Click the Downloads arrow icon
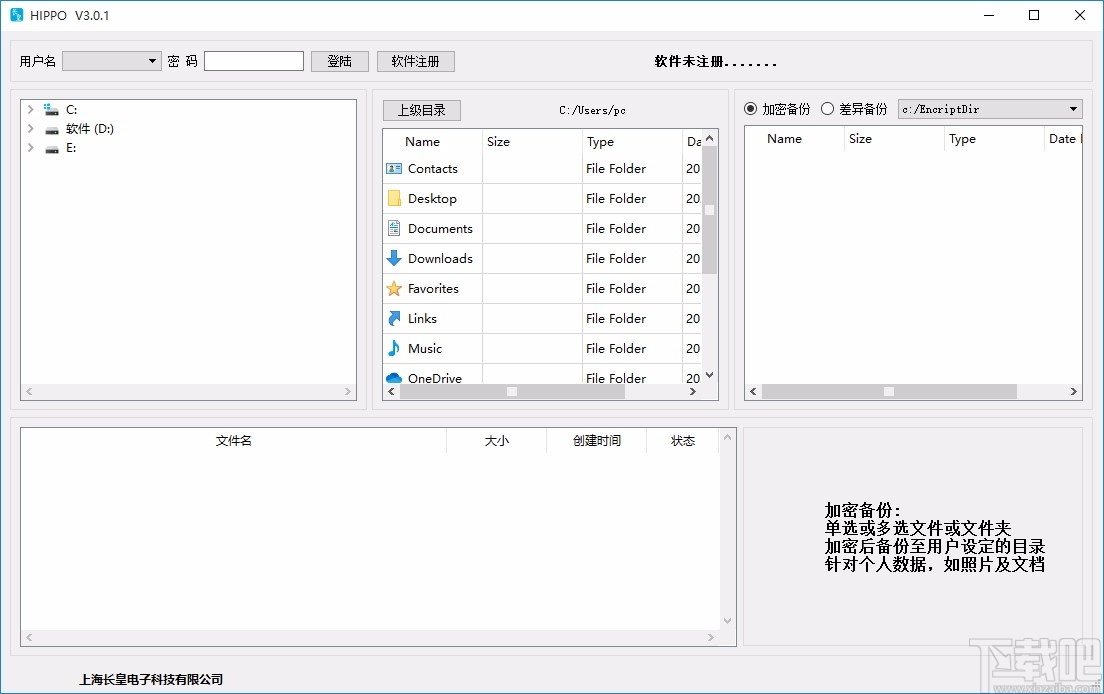This screenshot has height=694, width=1104. pyautogui.click(x=394, y=258)
